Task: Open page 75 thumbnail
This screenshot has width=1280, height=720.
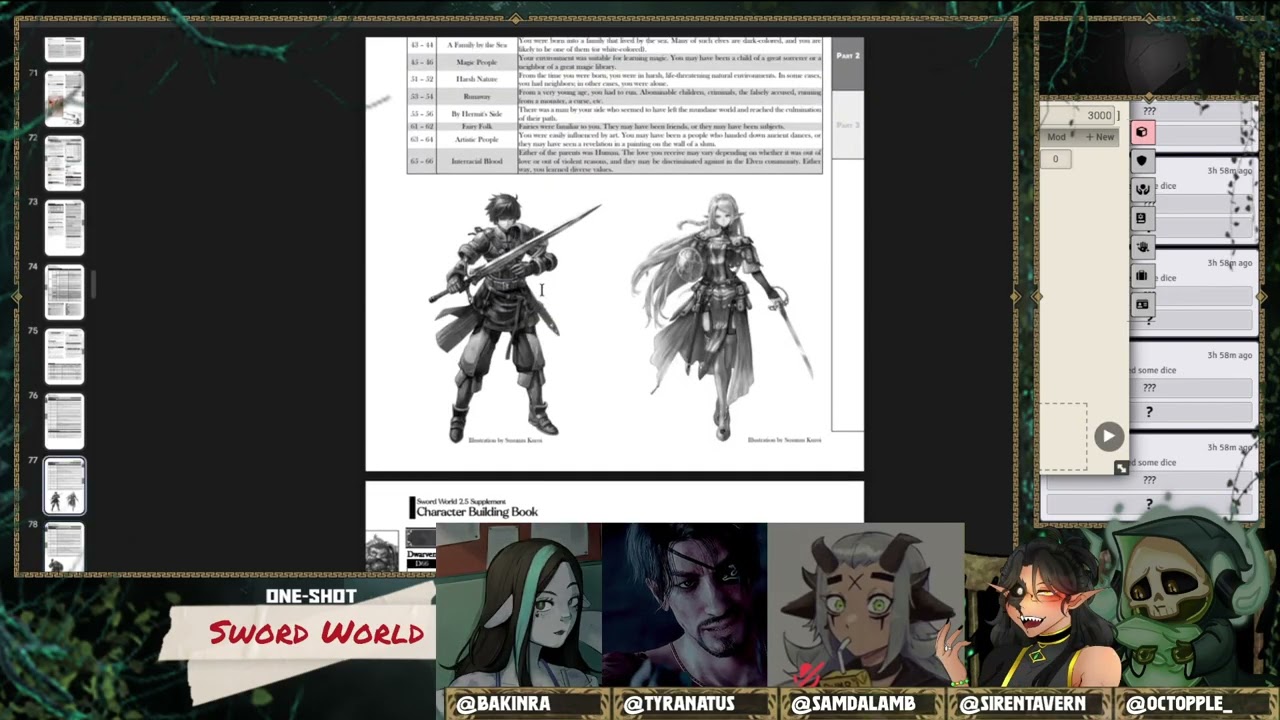Action: tap(64, 356)
